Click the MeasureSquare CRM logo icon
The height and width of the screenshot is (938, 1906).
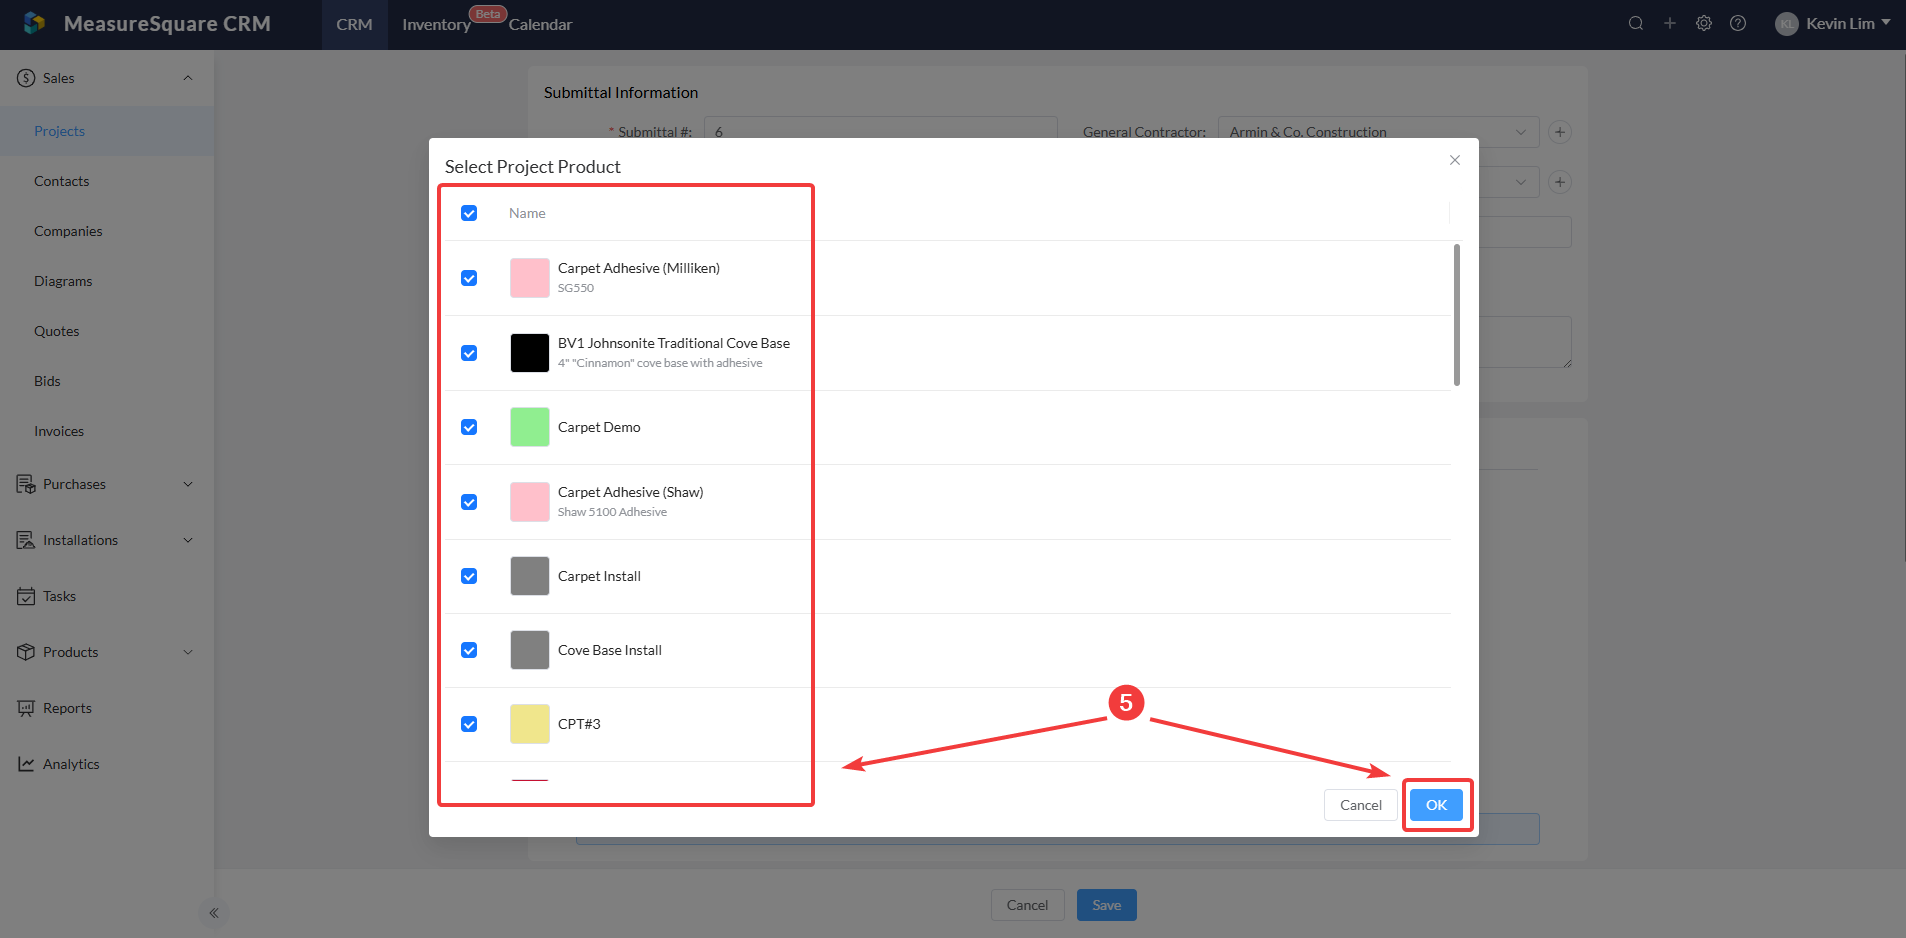pos(34,23)
